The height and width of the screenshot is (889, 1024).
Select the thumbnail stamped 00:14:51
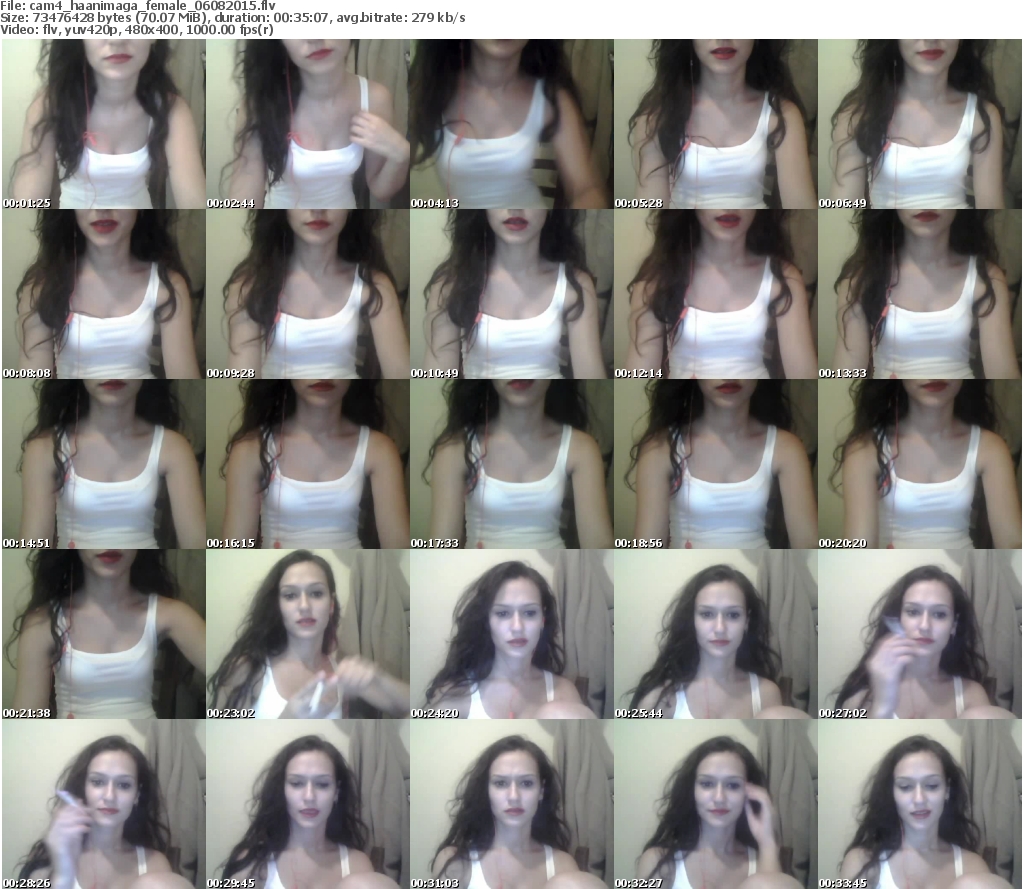point(104,464)
